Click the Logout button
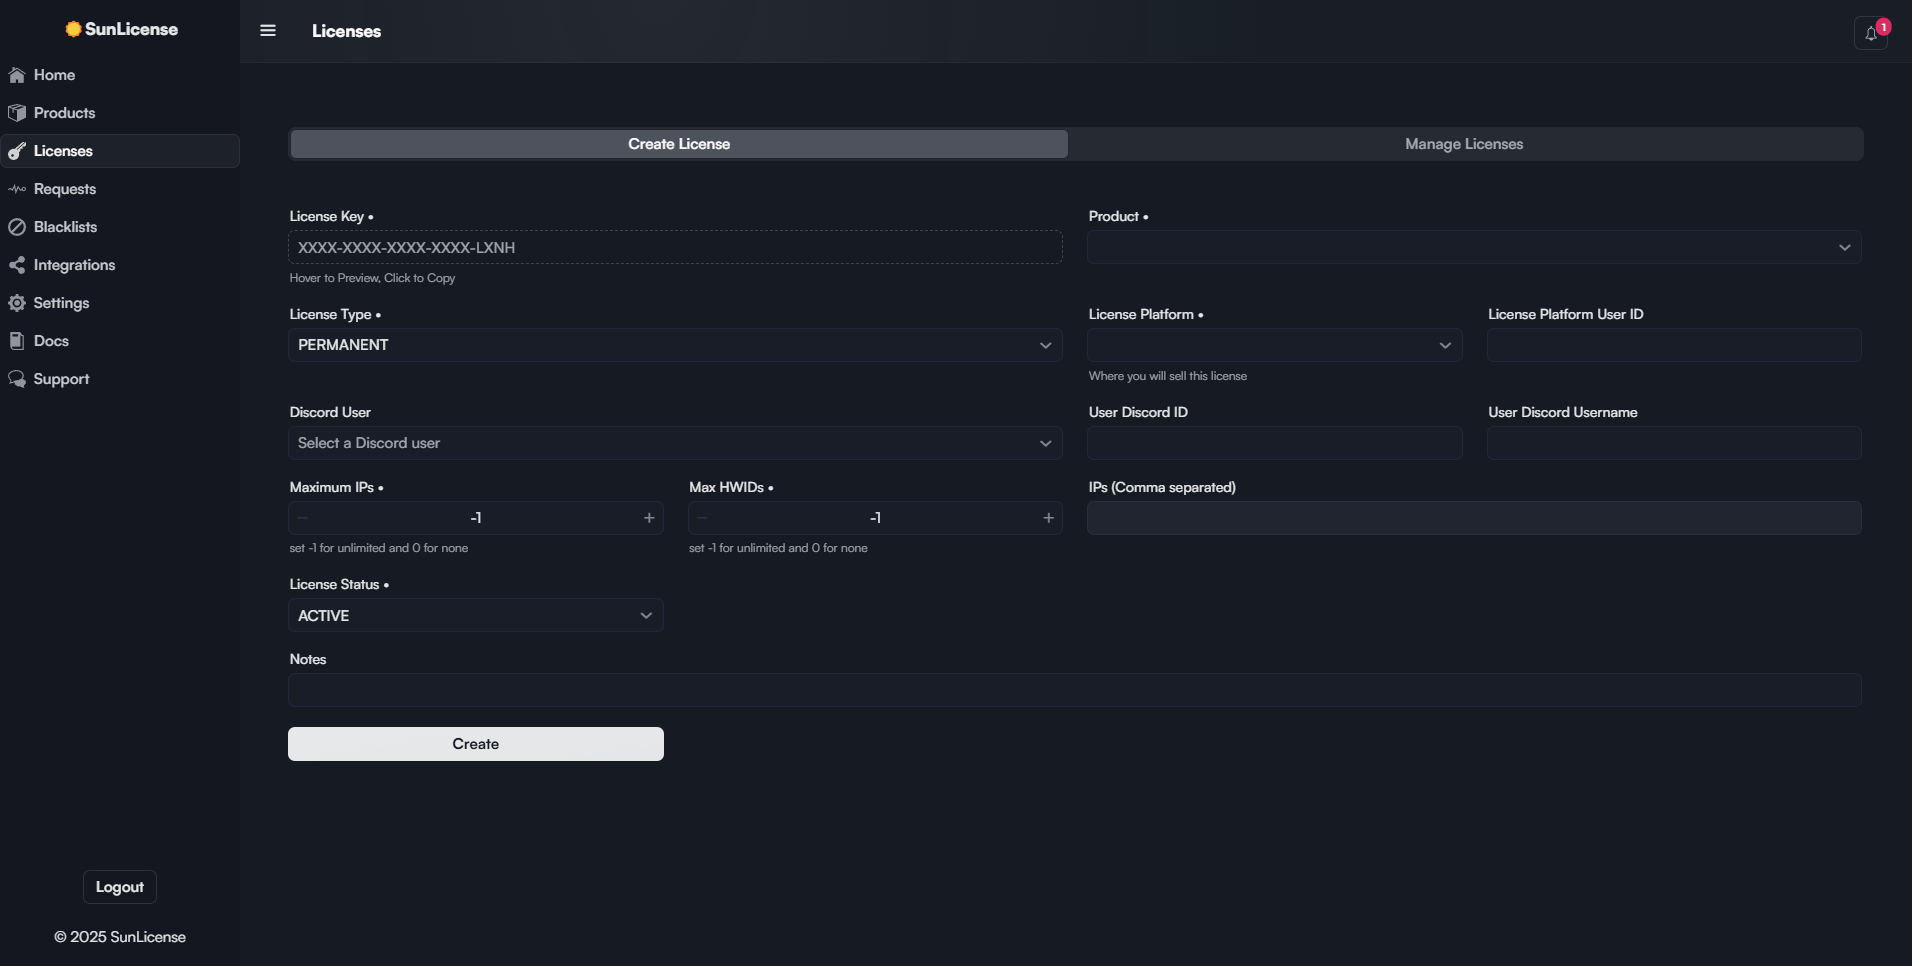 pyautogui.click(x=118, y=886)
